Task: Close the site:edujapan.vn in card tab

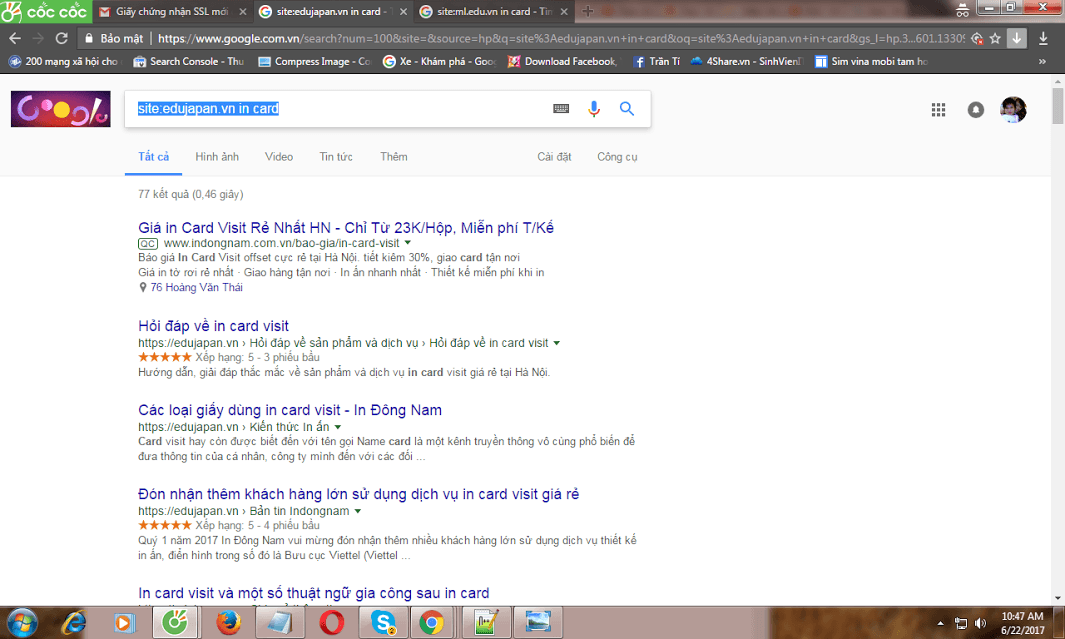Action: [x=403, y=12]
